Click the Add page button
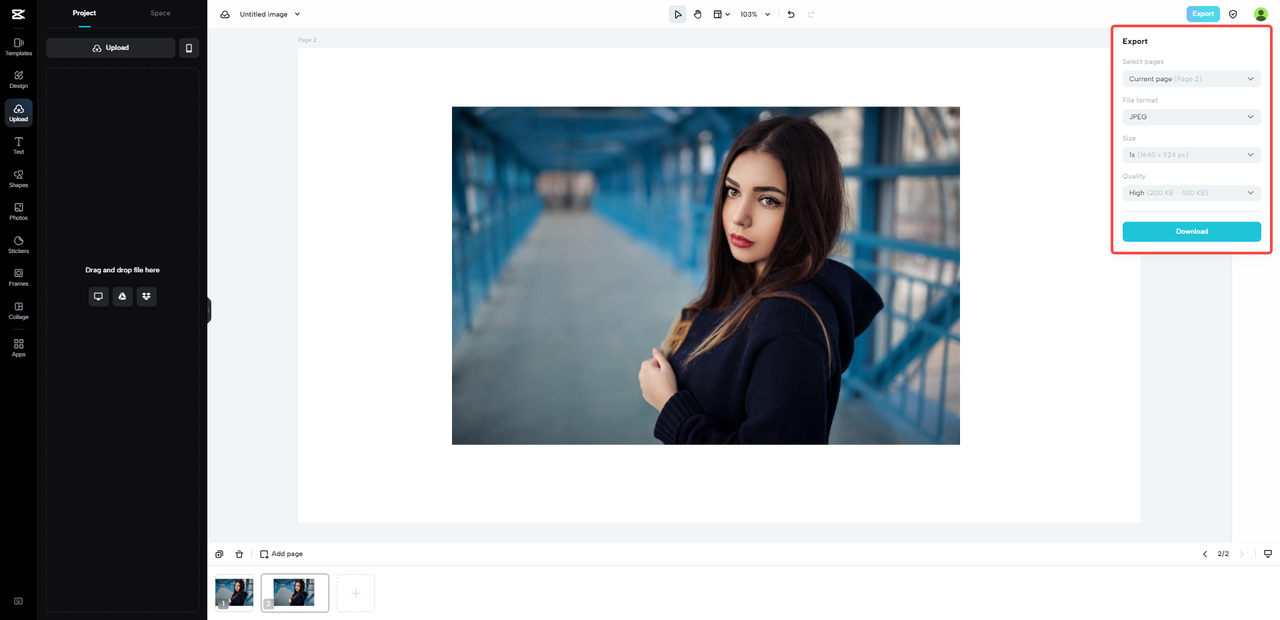This screenshot has width=1280, height=620. 281,554
